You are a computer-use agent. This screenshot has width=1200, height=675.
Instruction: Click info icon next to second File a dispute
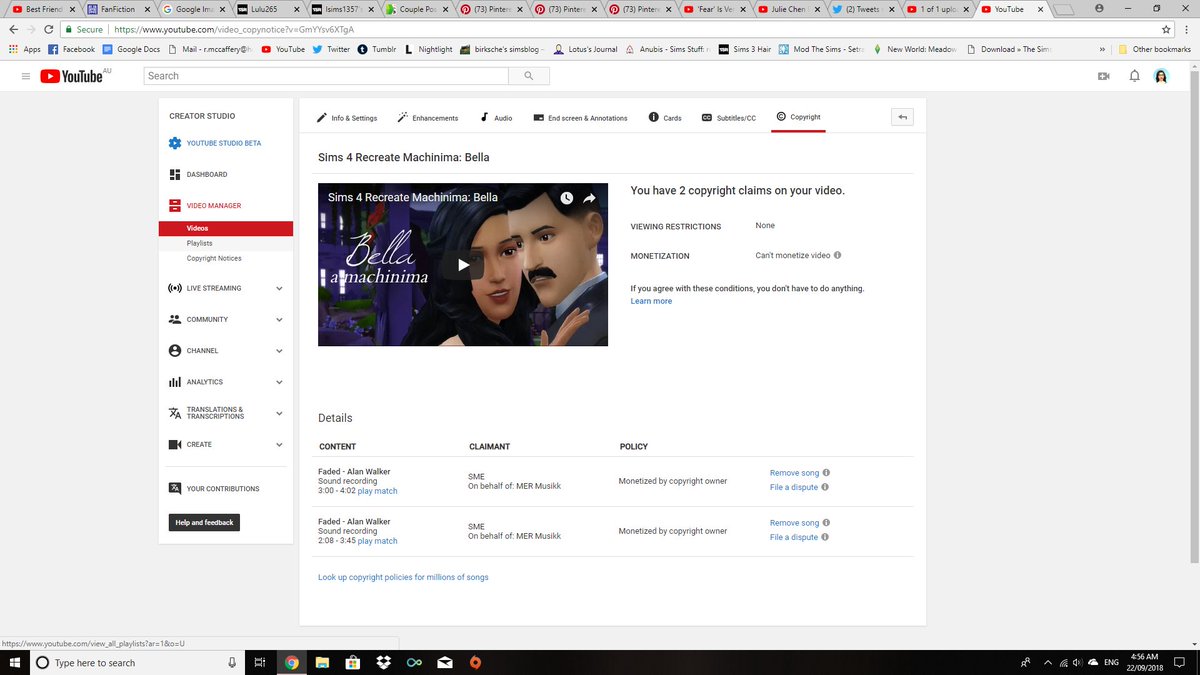[826, 537]
